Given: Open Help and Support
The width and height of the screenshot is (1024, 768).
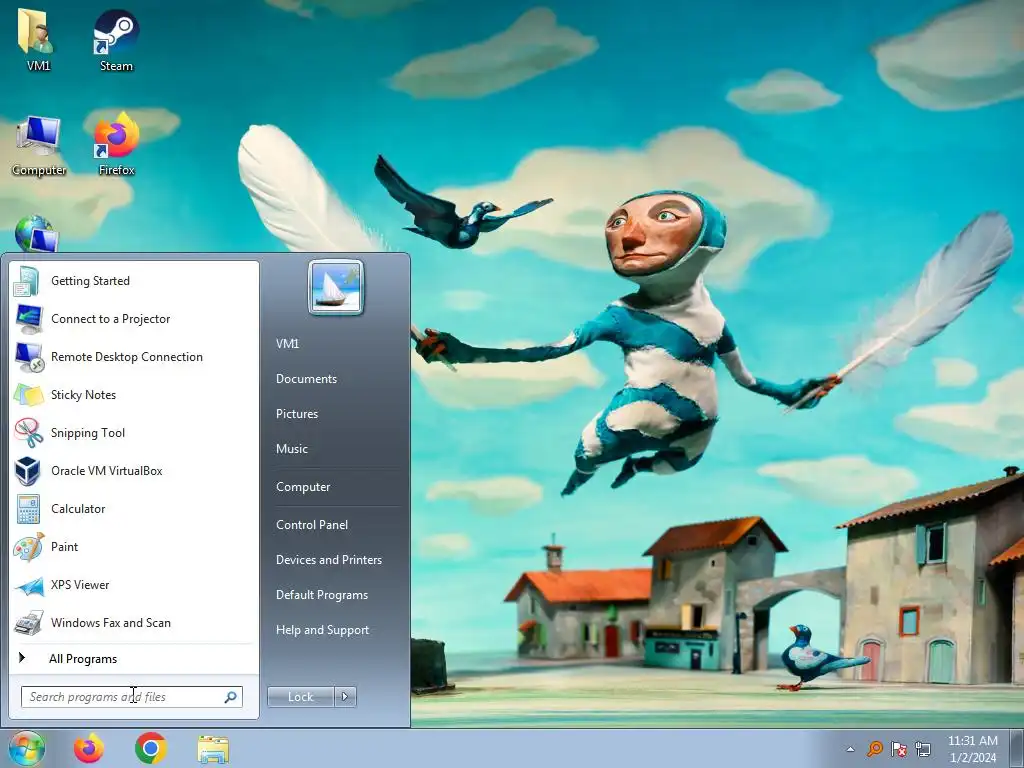Looking at the screenshot, I should coord(322,630).
